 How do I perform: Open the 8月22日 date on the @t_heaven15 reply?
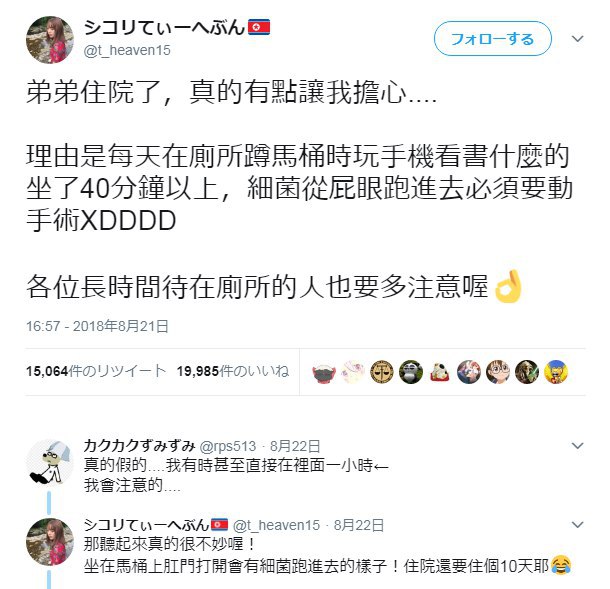[359, 525]
